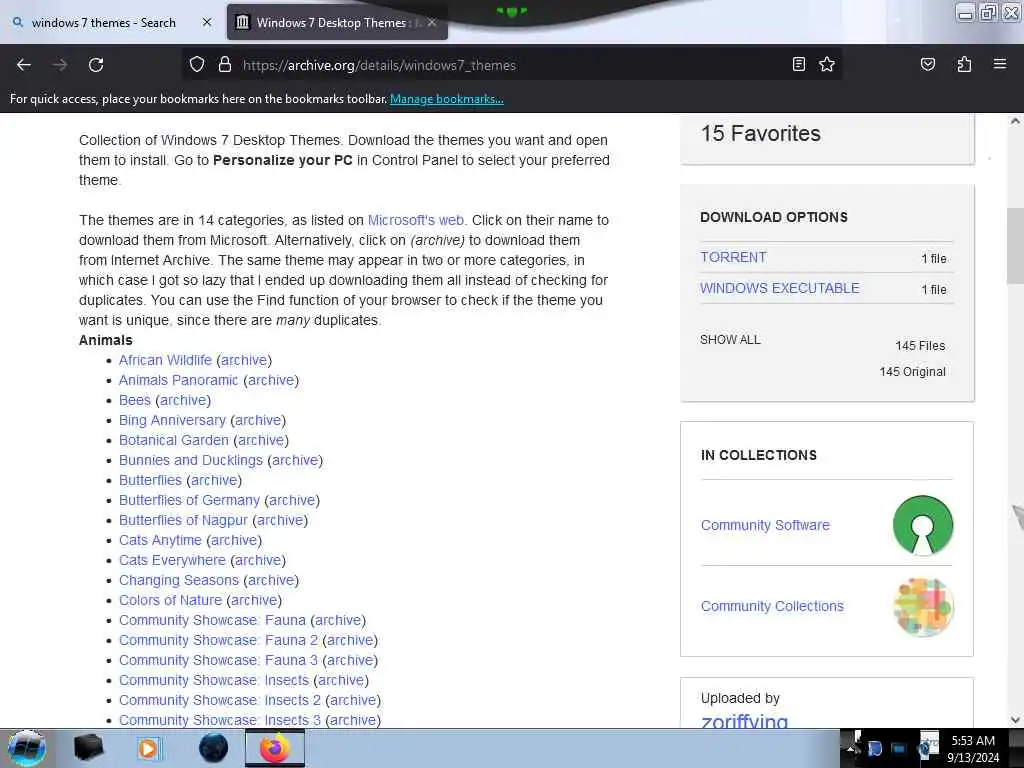Click the Community Software green keyhole logo
This screenshot has width=1024, height=768.
tap(923, 526)
